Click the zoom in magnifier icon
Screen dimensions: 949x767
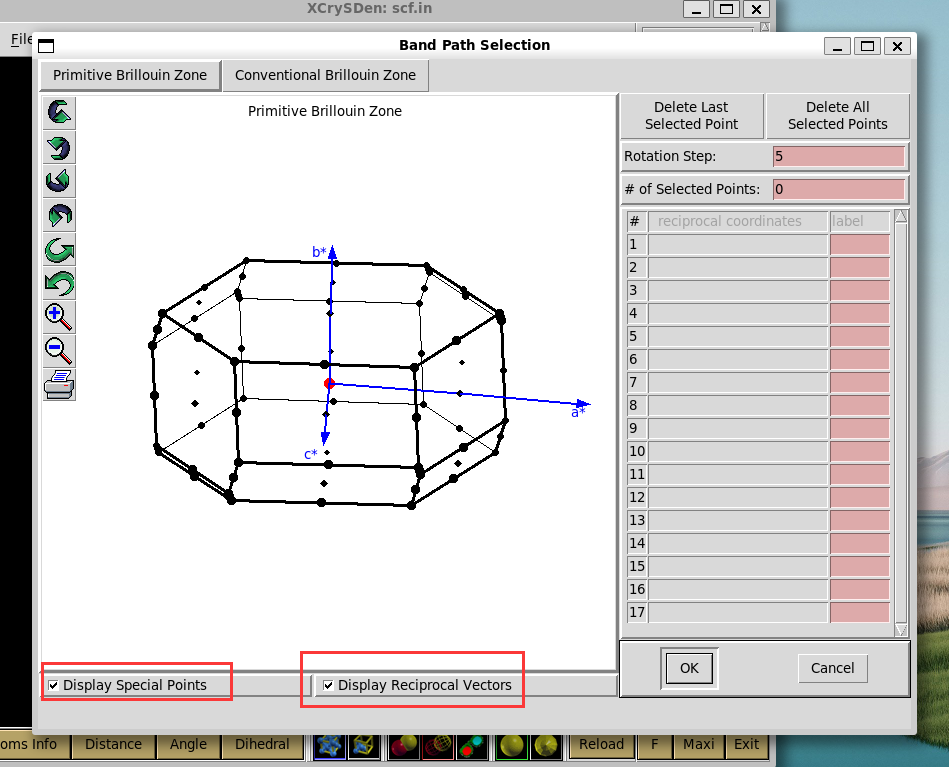click(59, 317)
